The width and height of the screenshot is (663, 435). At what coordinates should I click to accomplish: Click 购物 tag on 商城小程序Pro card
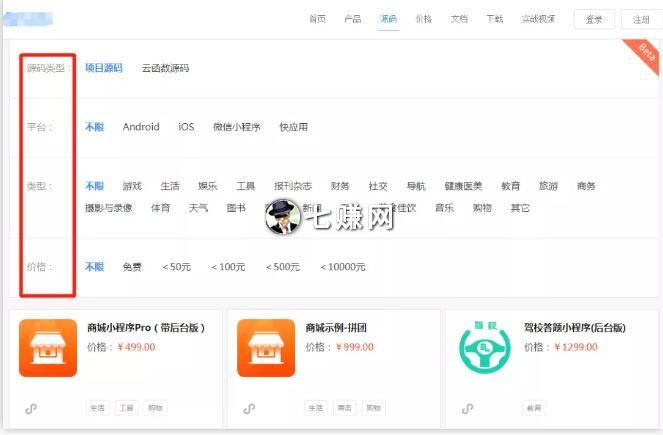pos(155,408)
